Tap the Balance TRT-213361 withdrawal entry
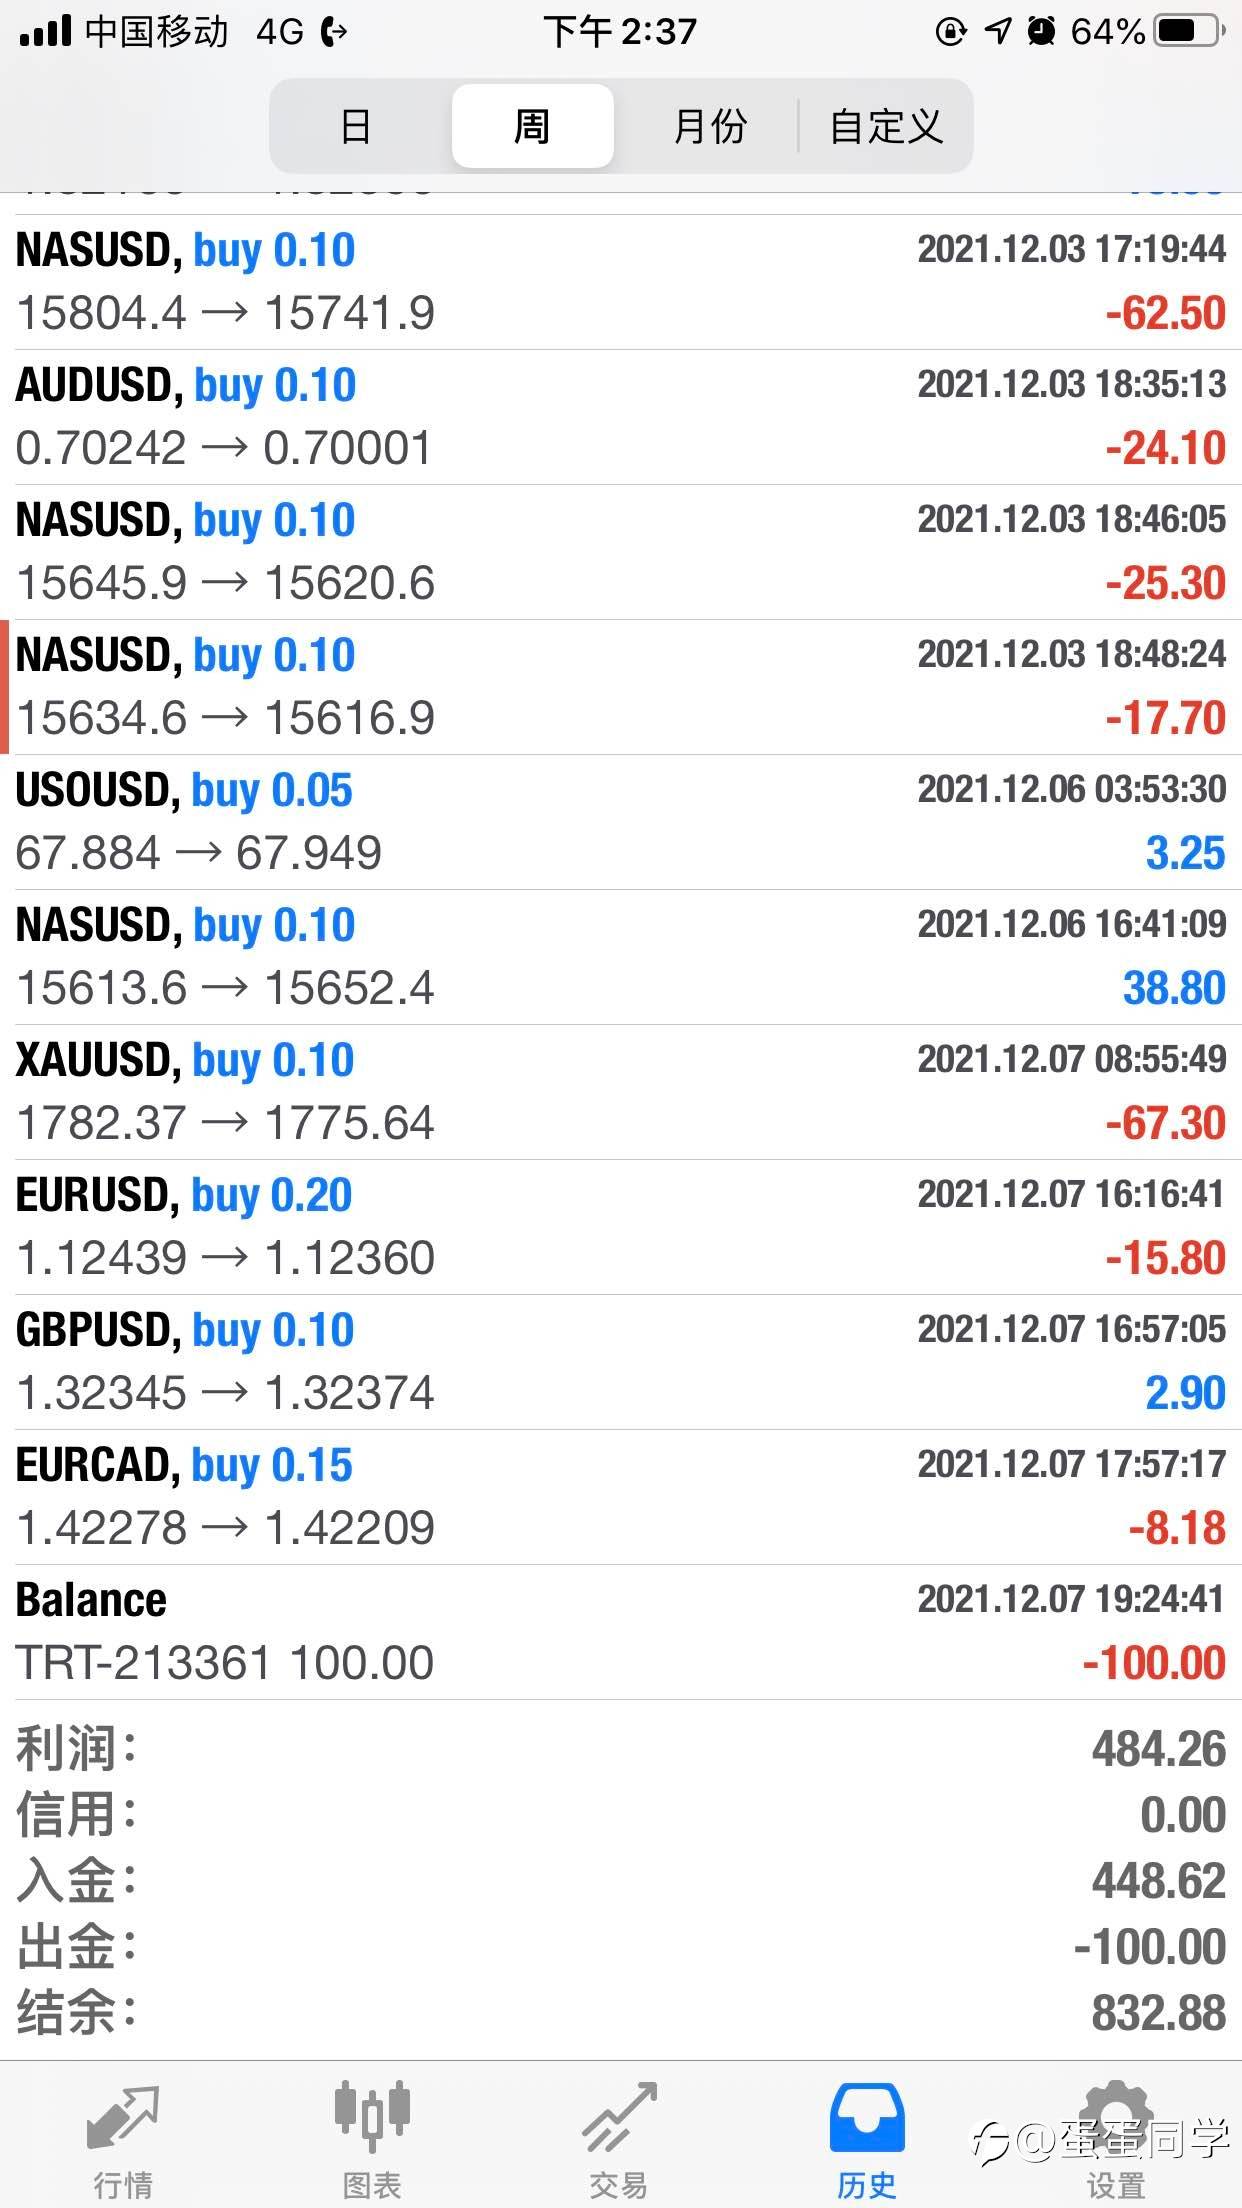Image resolution: width=1242 pixels, height=2208 pixels. coord(620,1632)
